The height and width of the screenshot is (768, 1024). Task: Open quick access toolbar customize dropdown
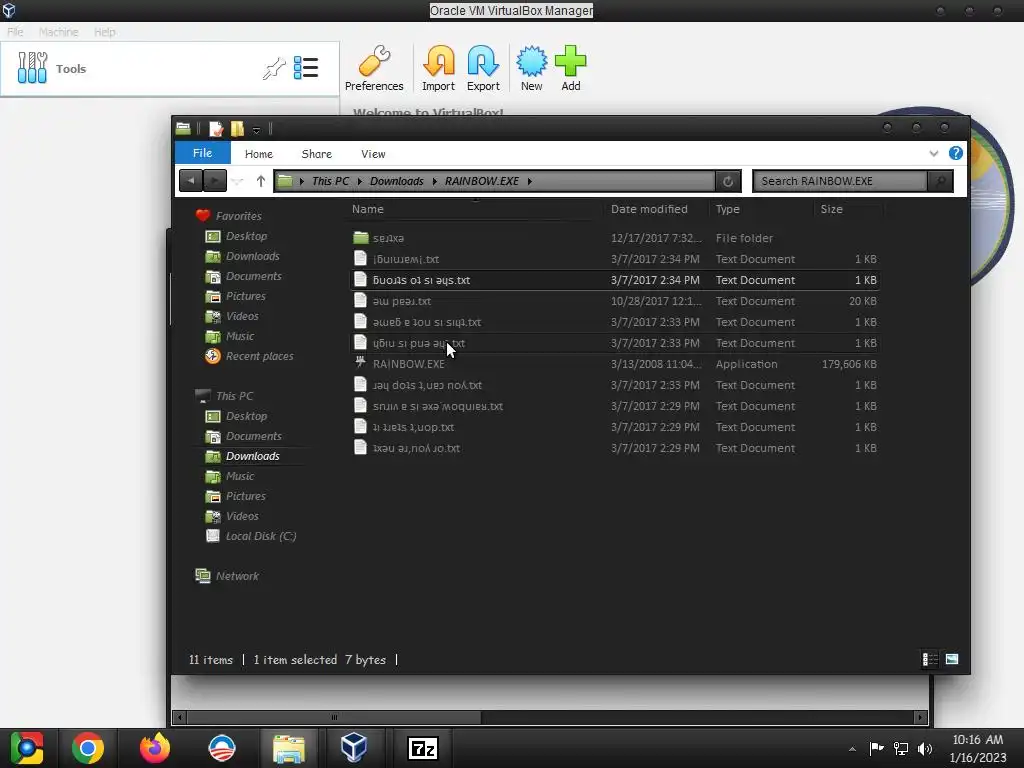point(257,129)
